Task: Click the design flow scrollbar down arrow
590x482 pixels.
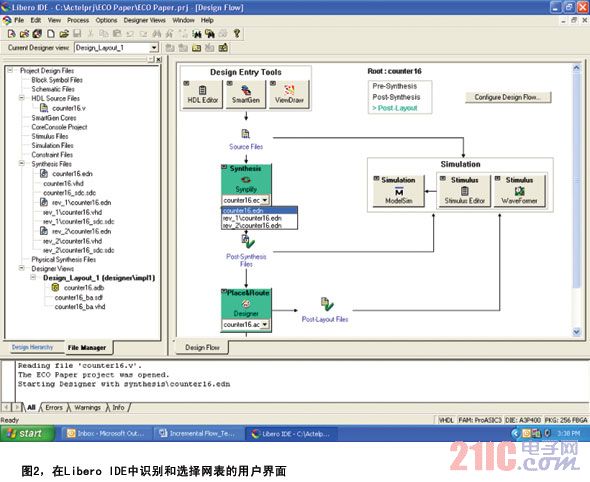Action: pos(576,331)
